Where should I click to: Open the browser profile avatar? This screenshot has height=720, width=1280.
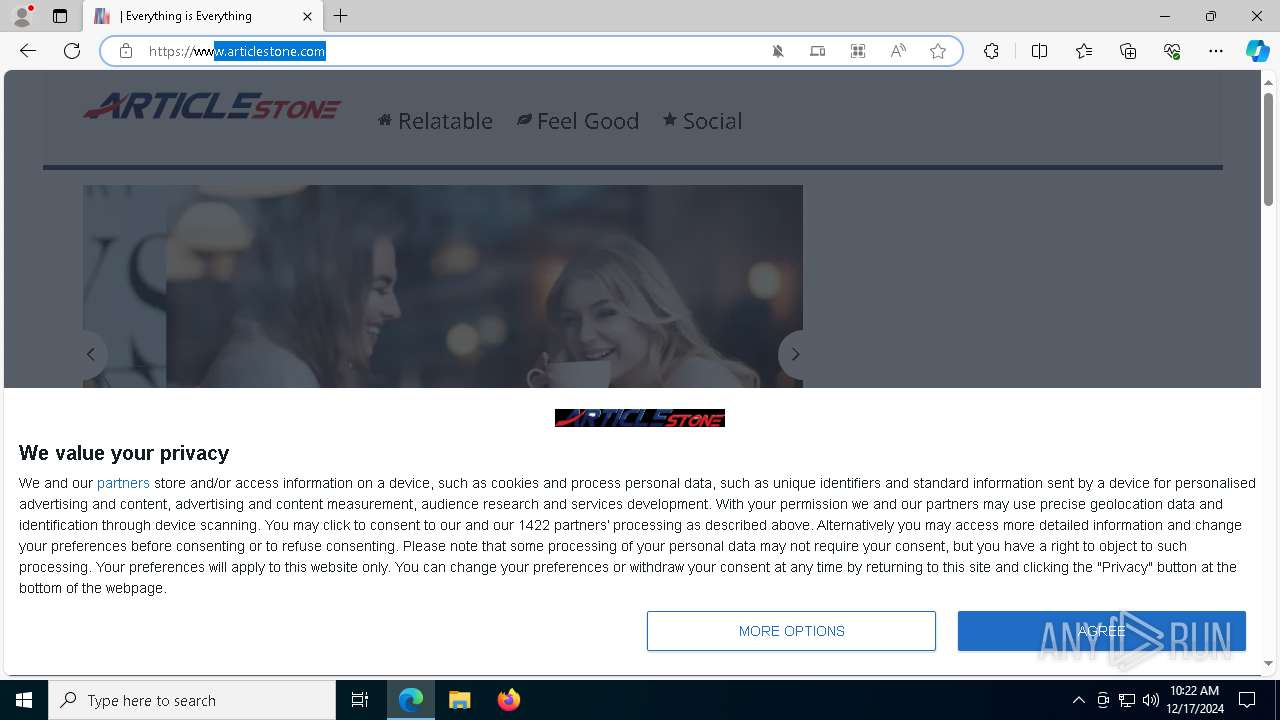tap(22, 16)
